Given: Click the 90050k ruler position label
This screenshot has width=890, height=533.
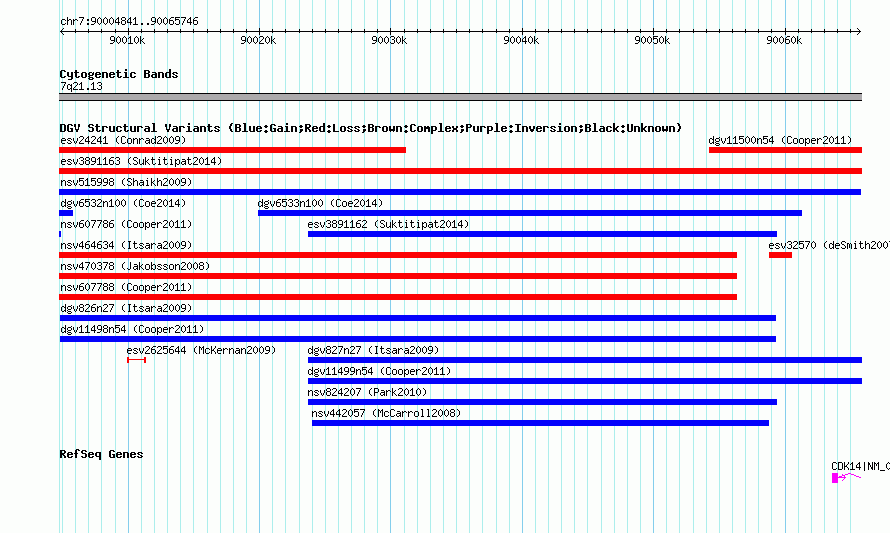Looking at the screenshot, I should (x=652, y=40).
